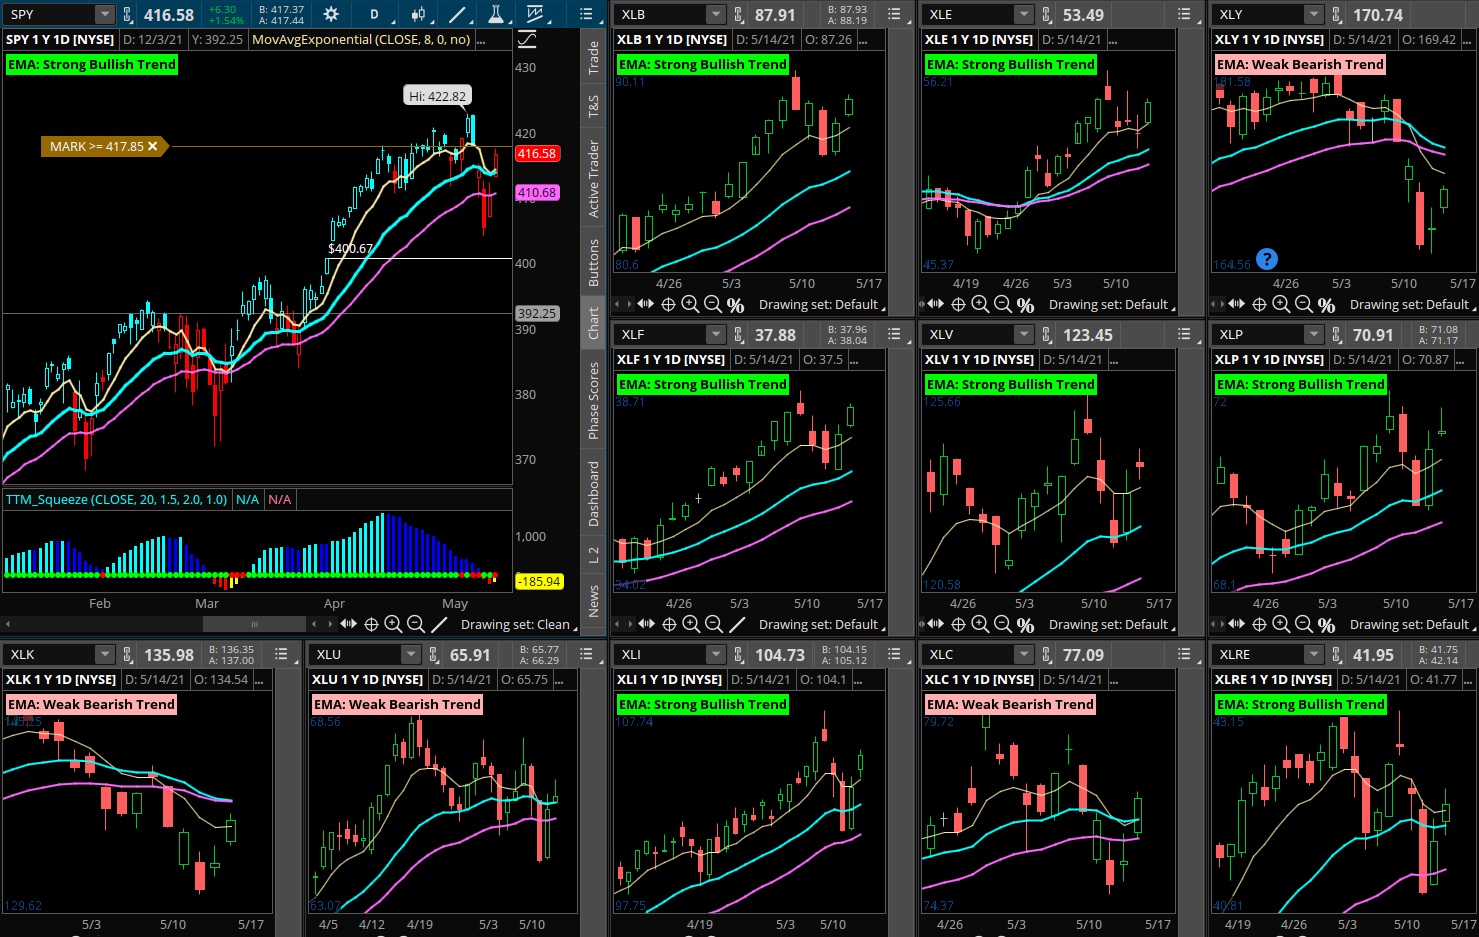Open the News side tab

(x=594, y=601)
